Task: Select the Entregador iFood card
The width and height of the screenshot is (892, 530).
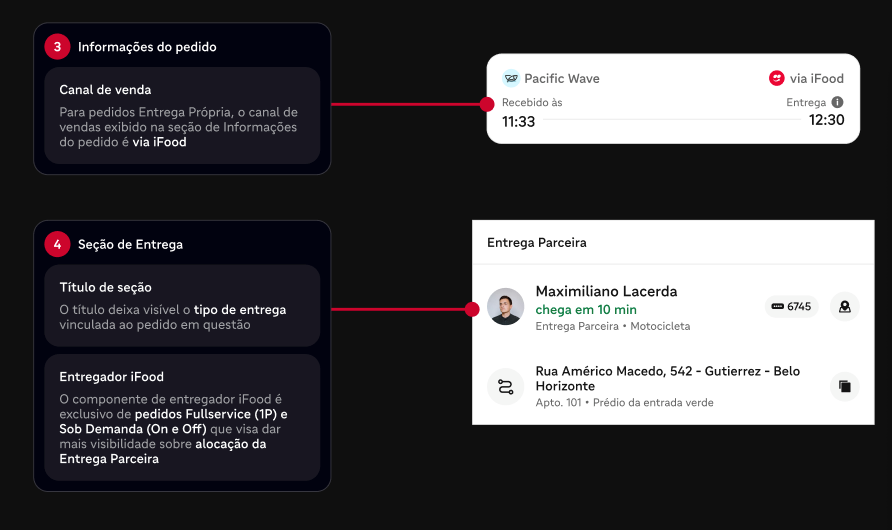Action: (182, 417)
